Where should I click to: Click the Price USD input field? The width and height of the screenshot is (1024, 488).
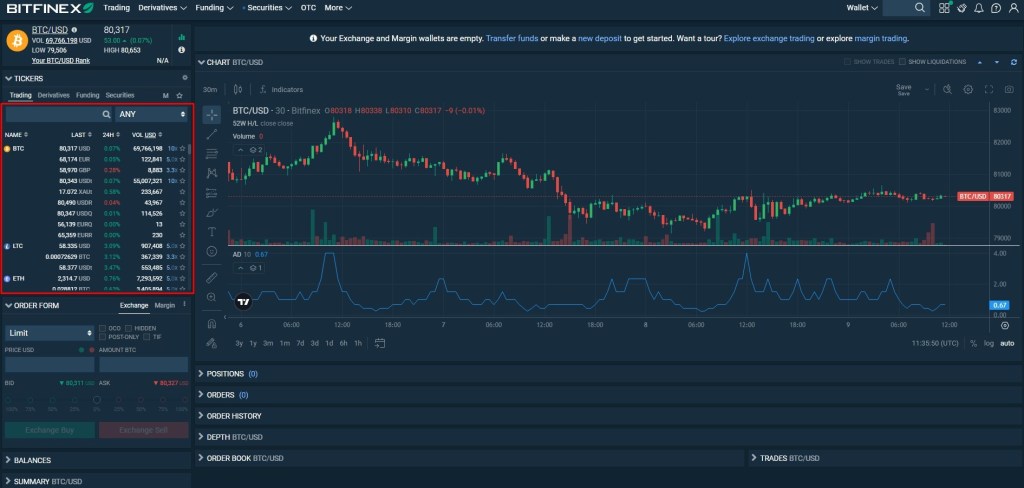pos(50,365)
